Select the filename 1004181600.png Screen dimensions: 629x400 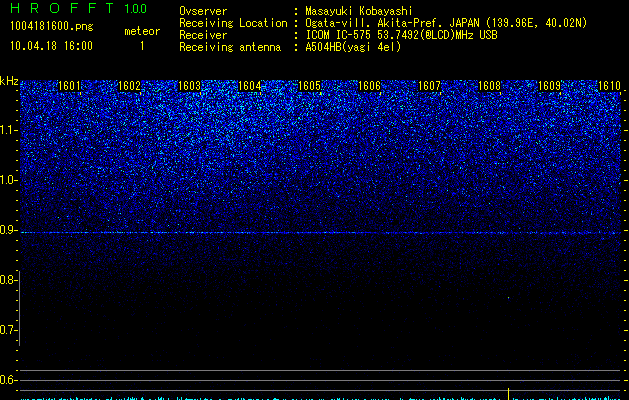pyautogui.click(x=52, y=26)
